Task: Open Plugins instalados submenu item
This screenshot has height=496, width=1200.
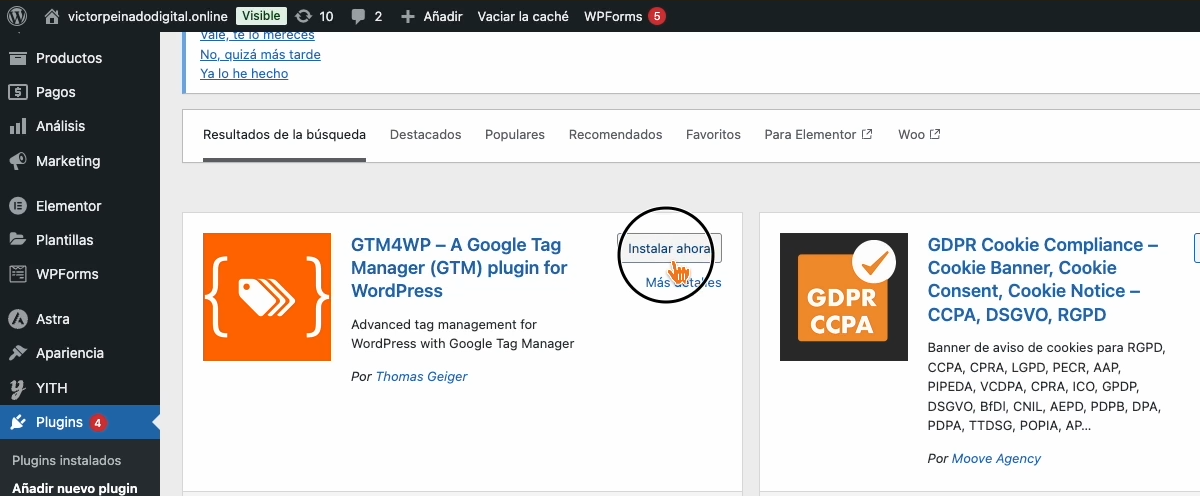Action: [66, 461]
